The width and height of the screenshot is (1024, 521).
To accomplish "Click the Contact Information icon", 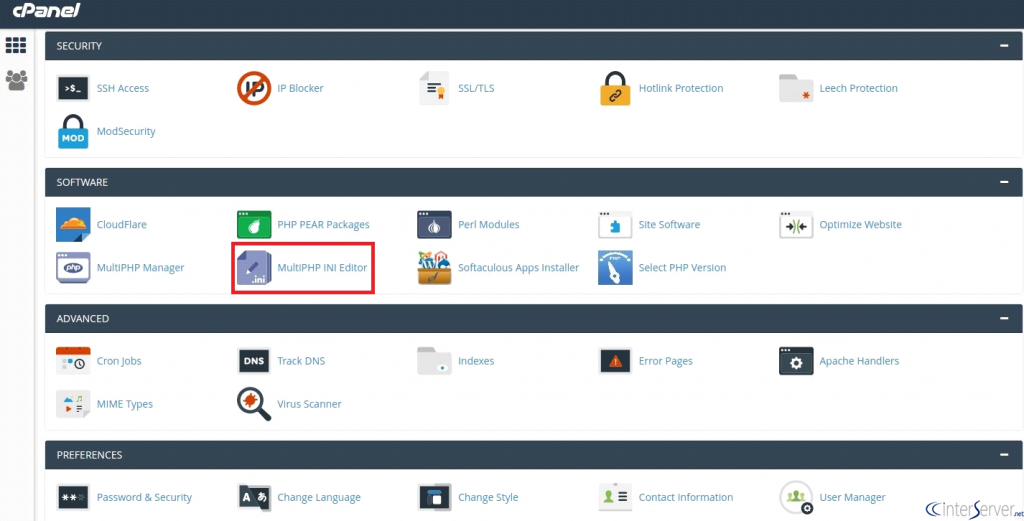I will click(615, 497).
